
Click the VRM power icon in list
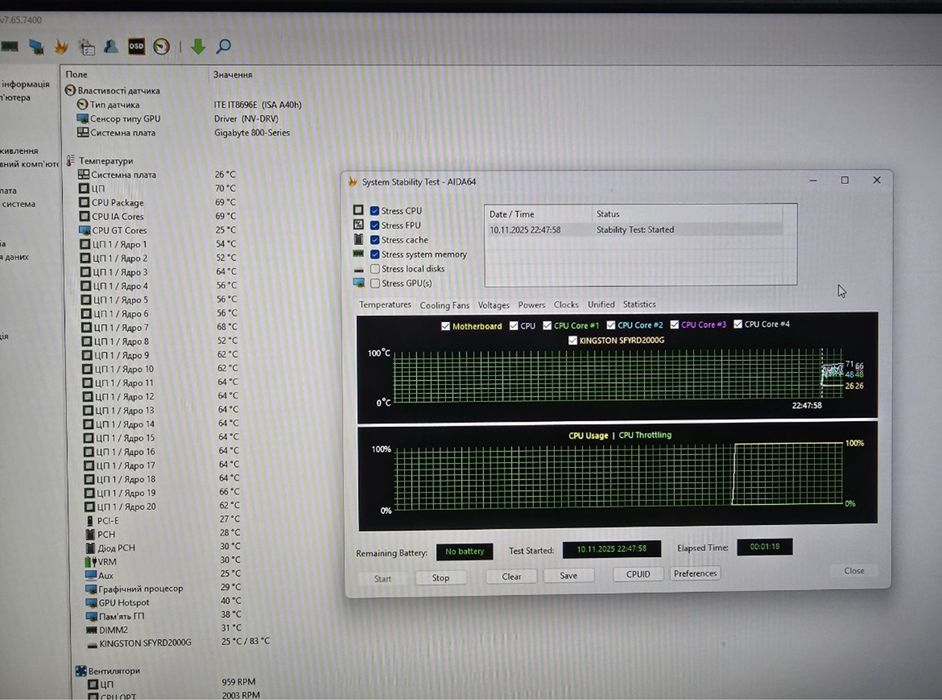point(91,562)
